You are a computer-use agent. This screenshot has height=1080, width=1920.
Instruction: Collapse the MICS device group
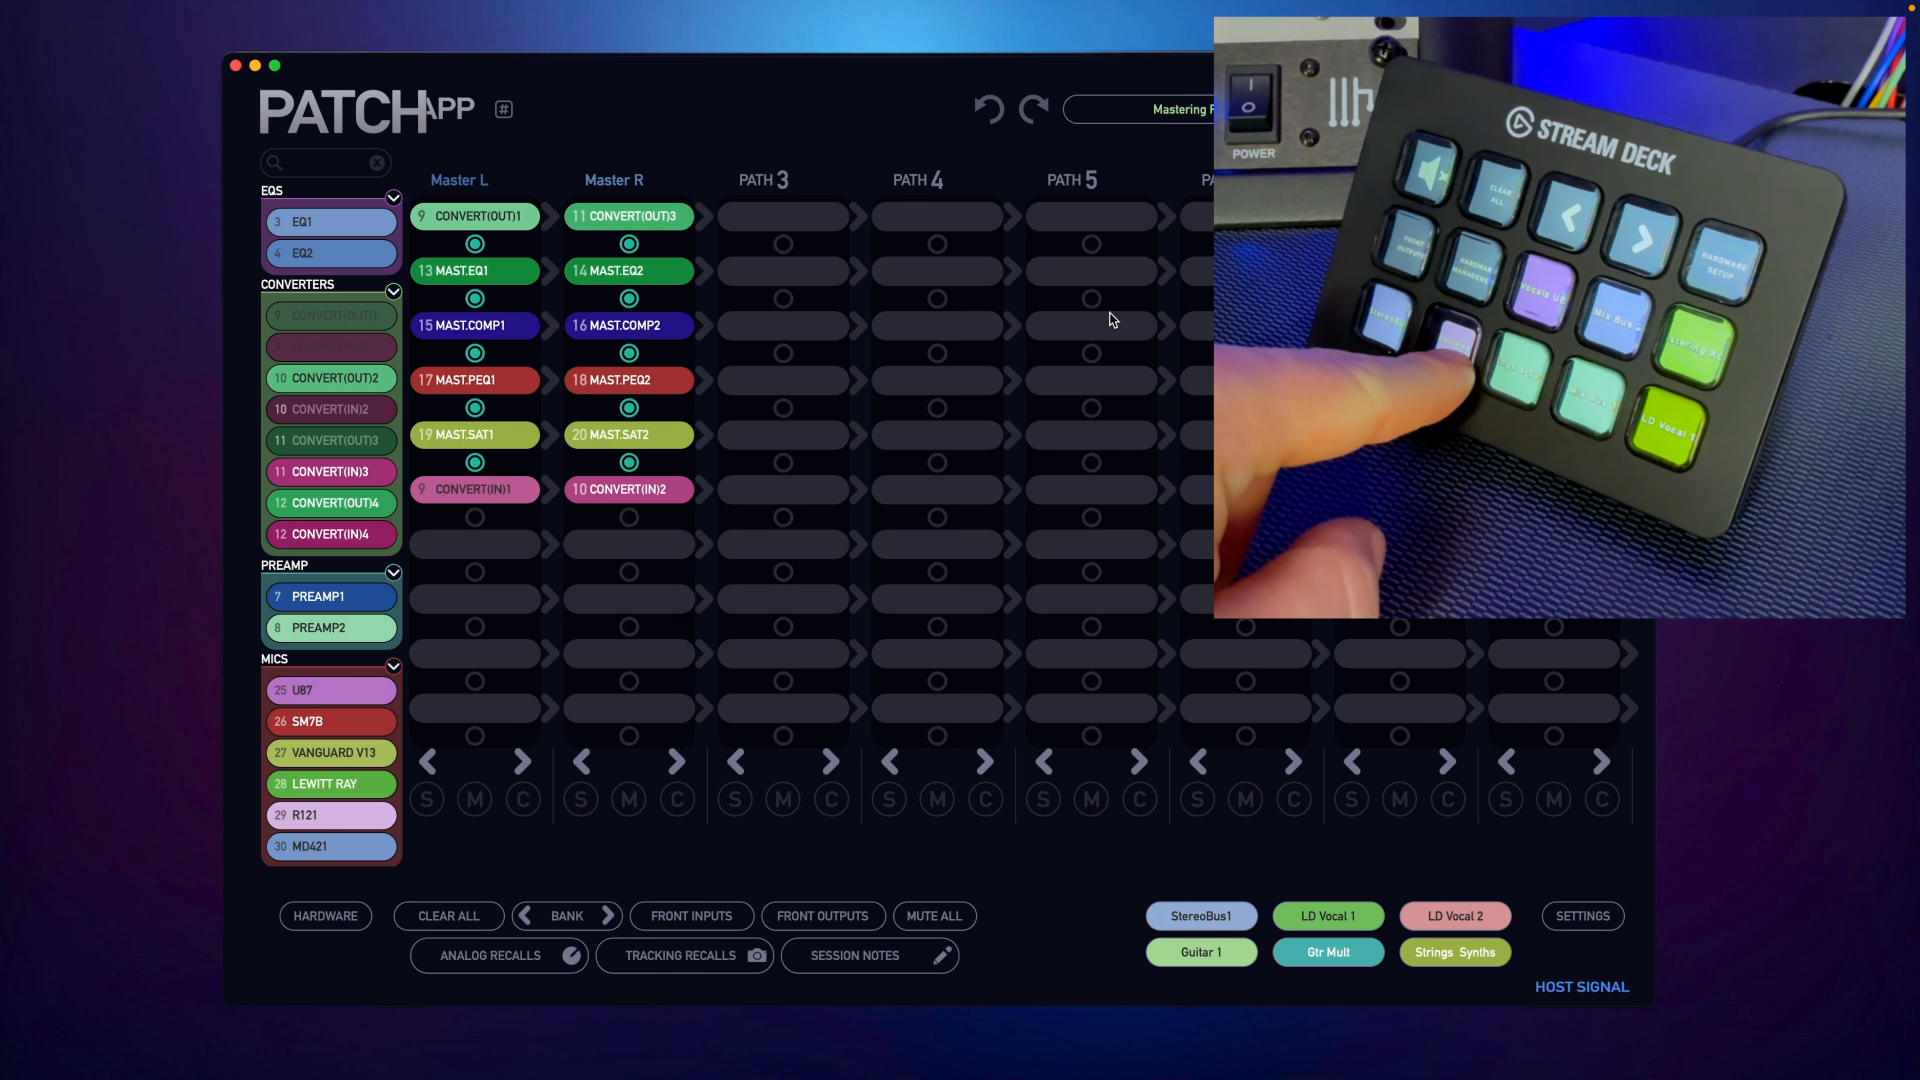coord(393,666)
